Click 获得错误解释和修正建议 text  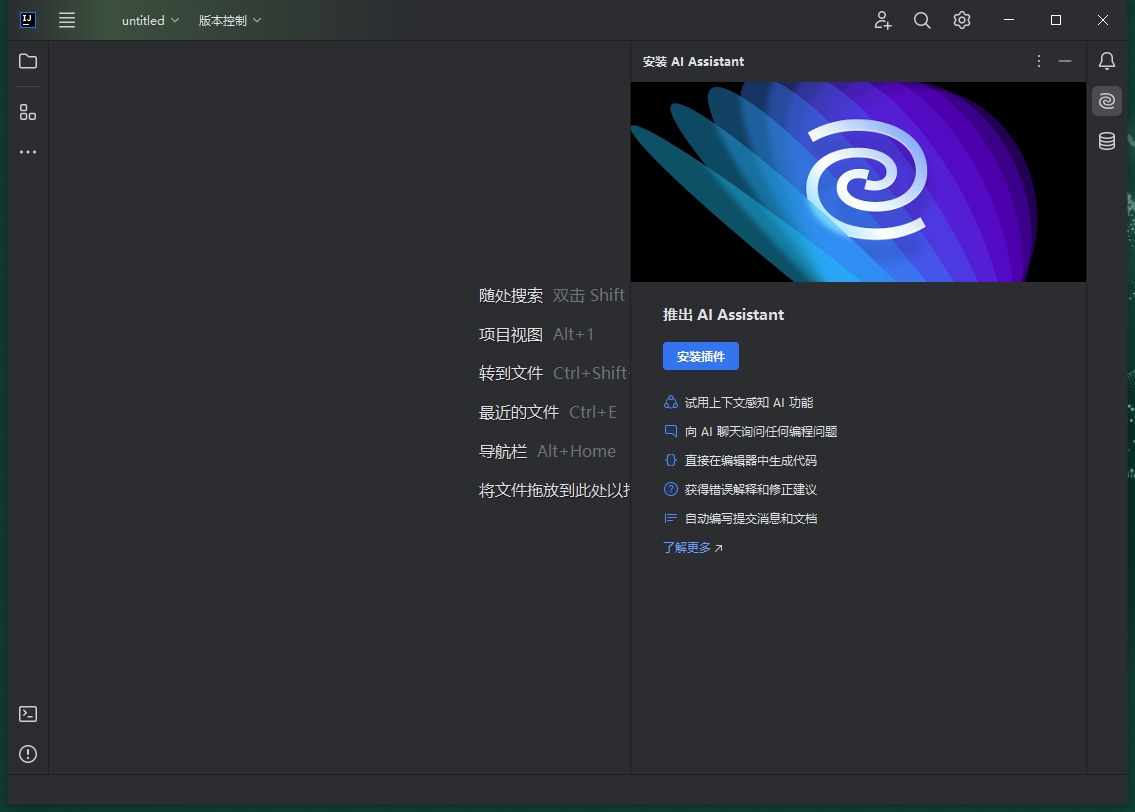click(x=751, y=489)
